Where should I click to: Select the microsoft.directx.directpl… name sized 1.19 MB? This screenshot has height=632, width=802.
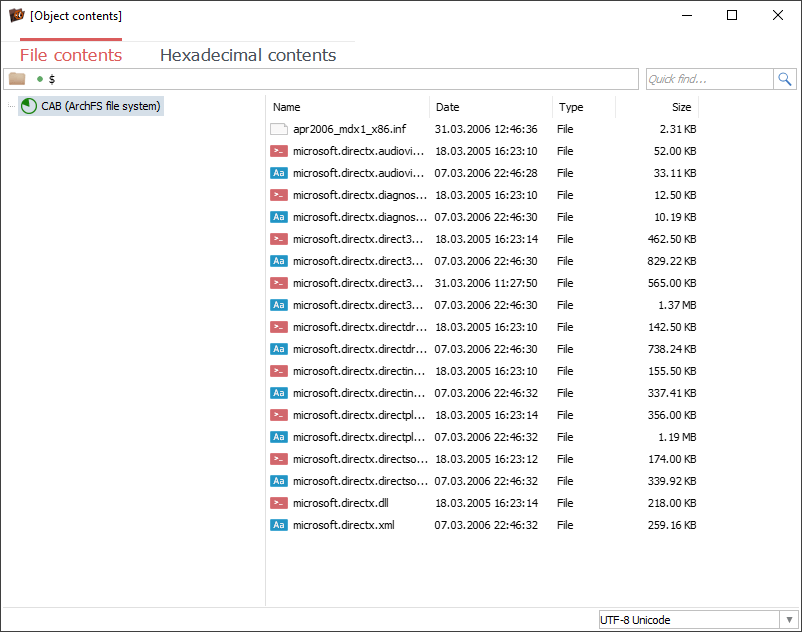pos(359,437)
